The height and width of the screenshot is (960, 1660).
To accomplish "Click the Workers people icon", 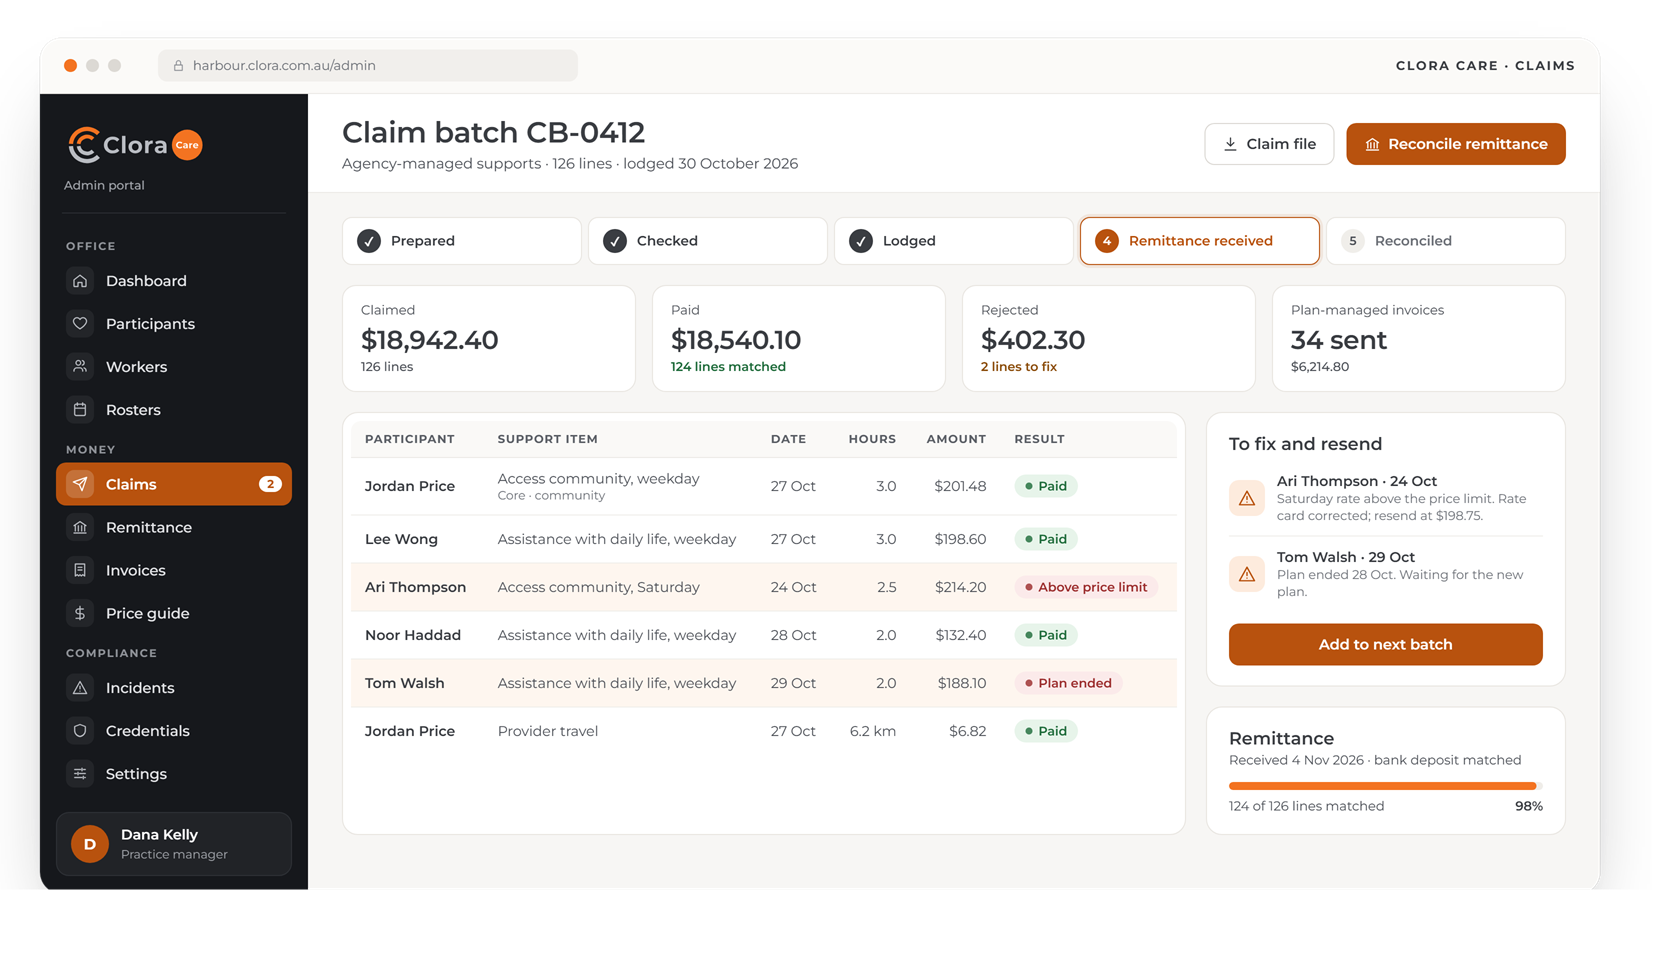I will (x=80, y=367).
